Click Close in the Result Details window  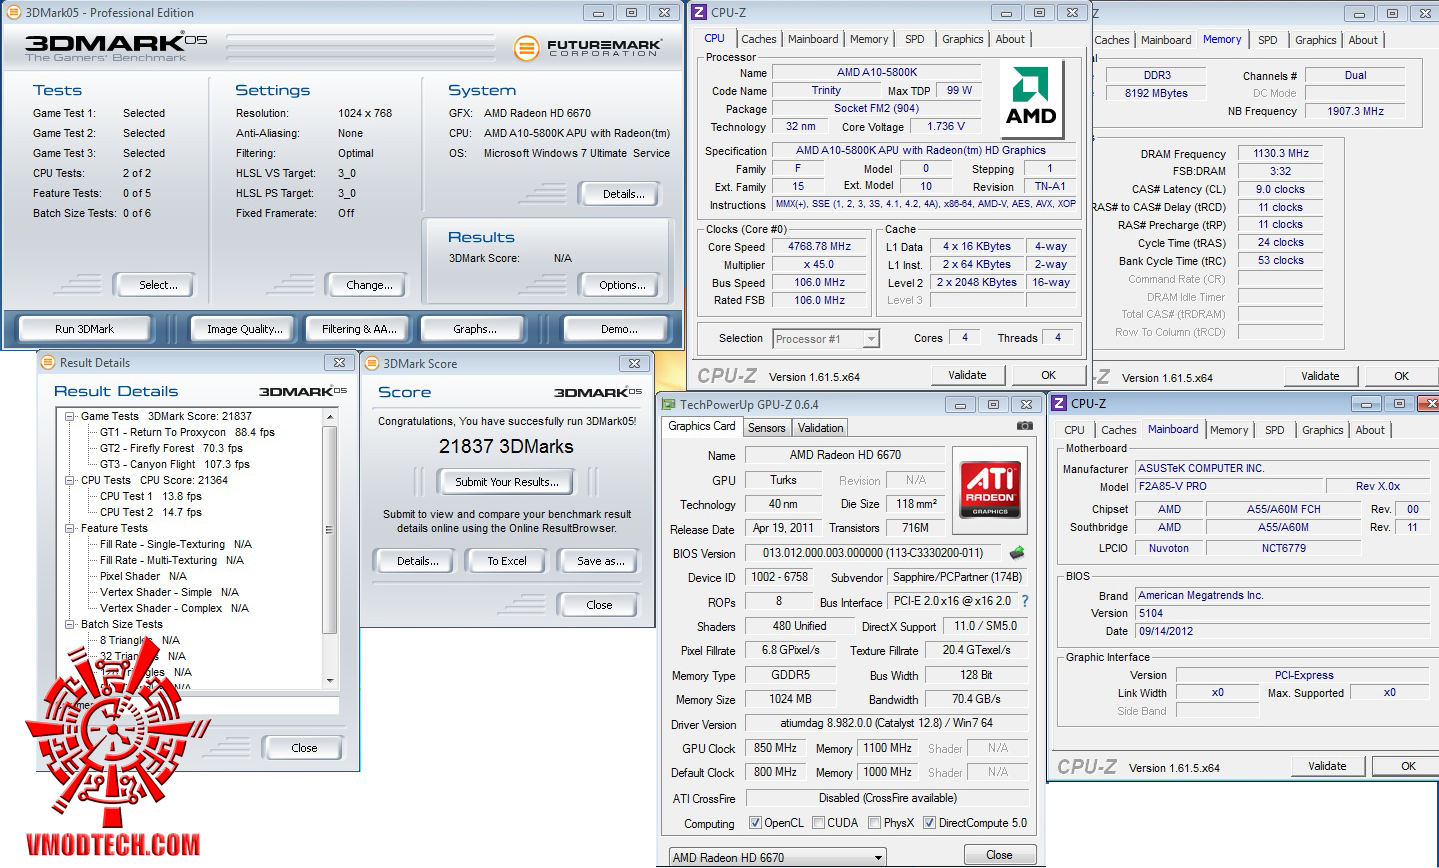tap(304, 748)
